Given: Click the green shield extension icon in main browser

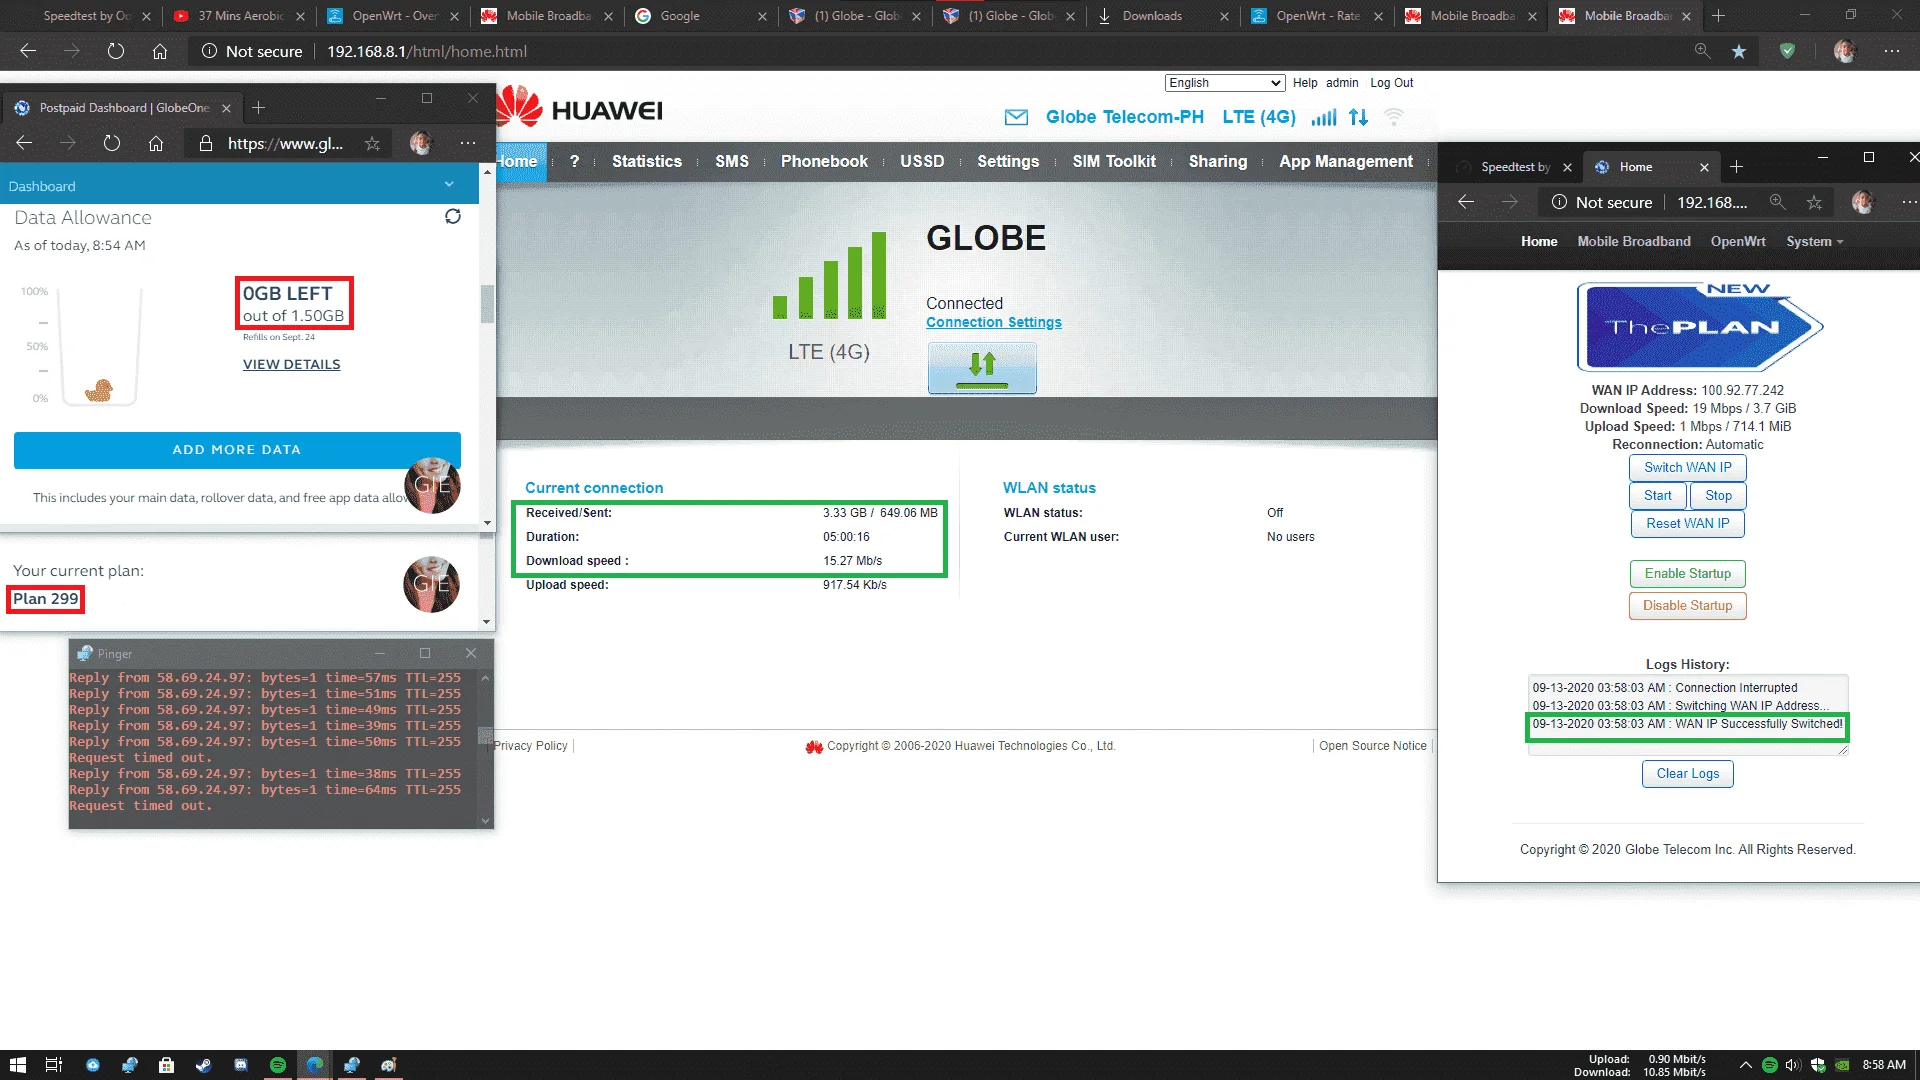Looking at the screenshot, I should click(1787, 51).
